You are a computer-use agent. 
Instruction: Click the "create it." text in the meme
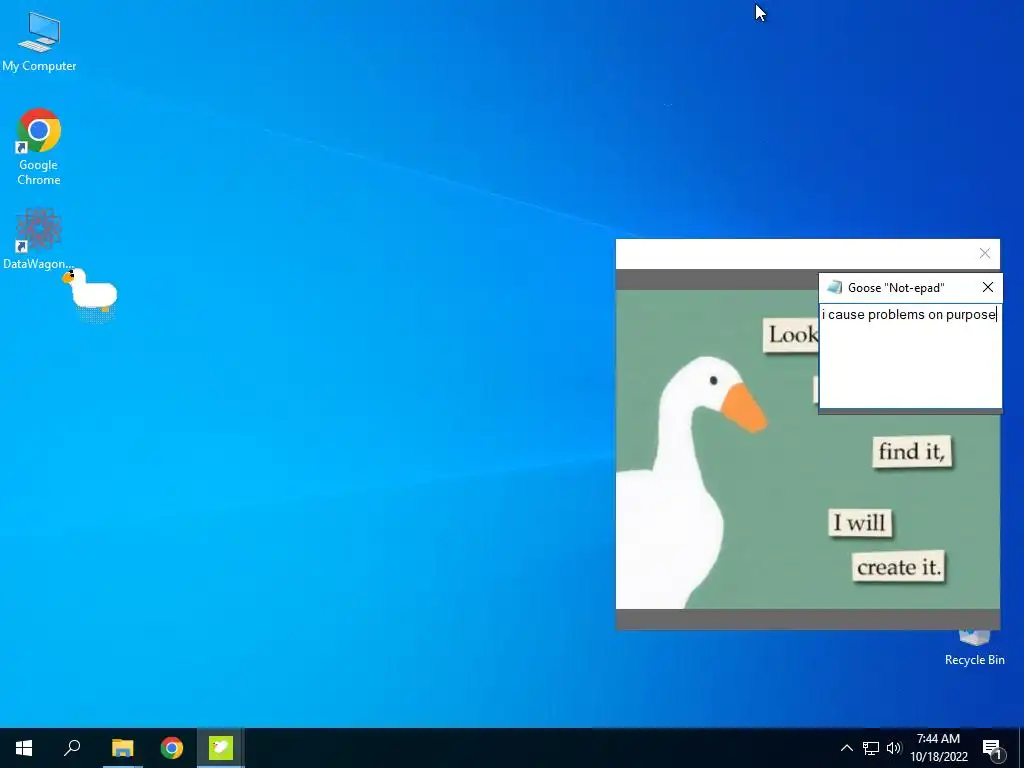point(899,567)
